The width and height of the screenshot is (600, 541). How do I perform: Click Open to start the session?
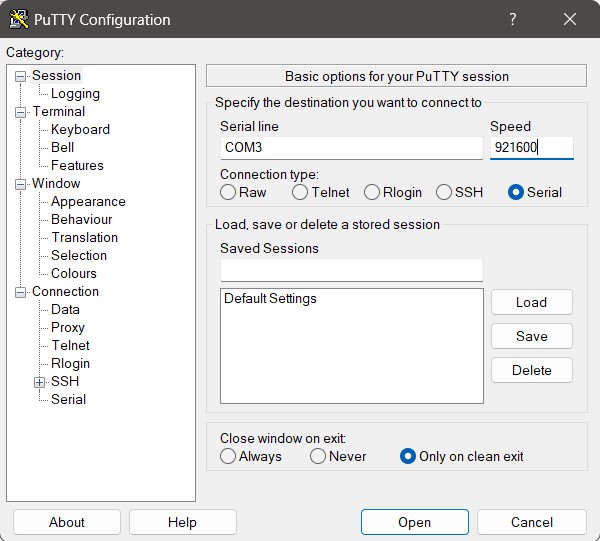414,522
